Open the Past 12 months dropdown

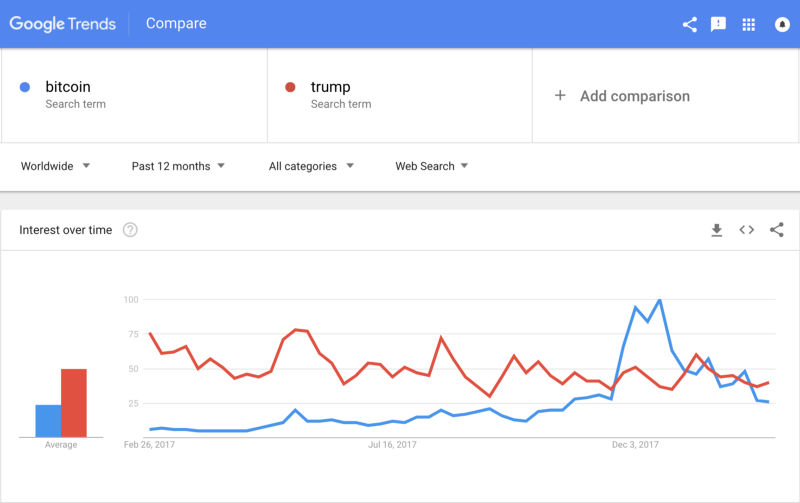click(178, 166)
